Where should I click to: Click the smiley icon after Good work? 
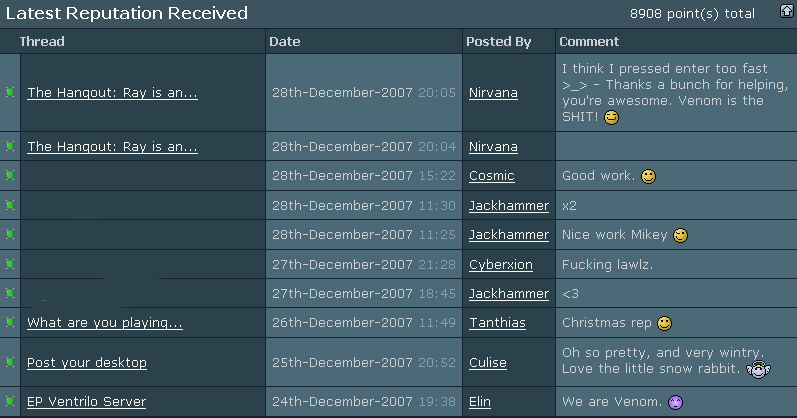[x=649, y=176]
